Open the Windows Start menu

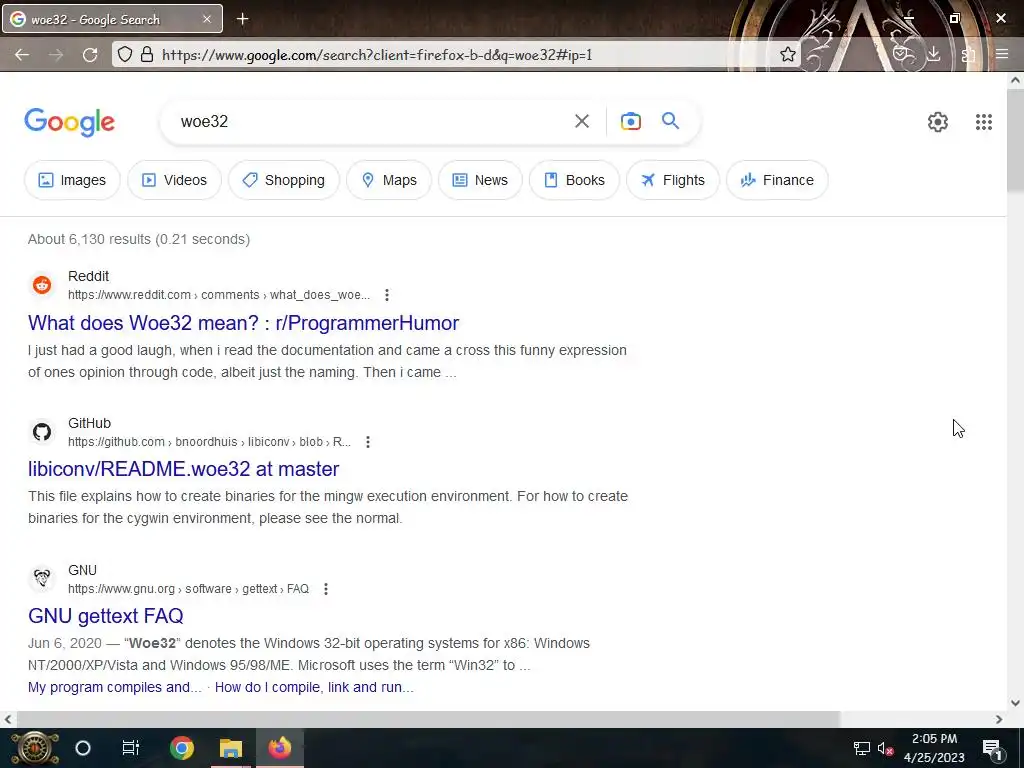(x=34, y=748)
